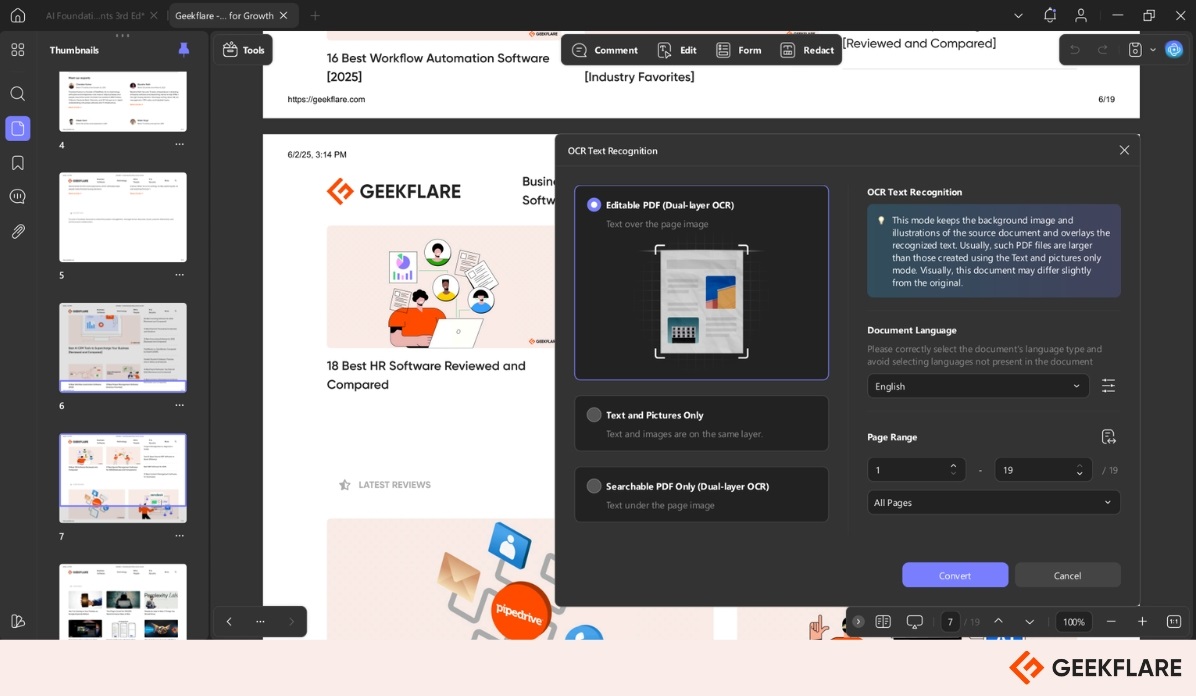
Task: Open All Pages dropdown
Action: click(993, 502)
